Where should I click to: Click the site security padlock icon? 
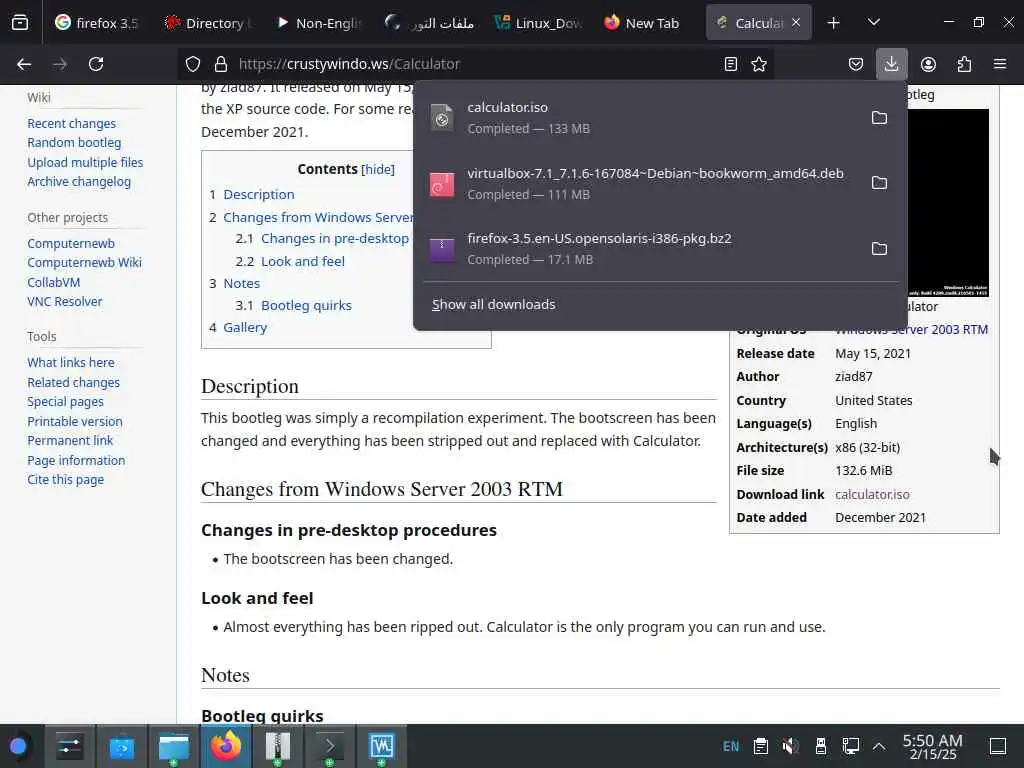221,64
